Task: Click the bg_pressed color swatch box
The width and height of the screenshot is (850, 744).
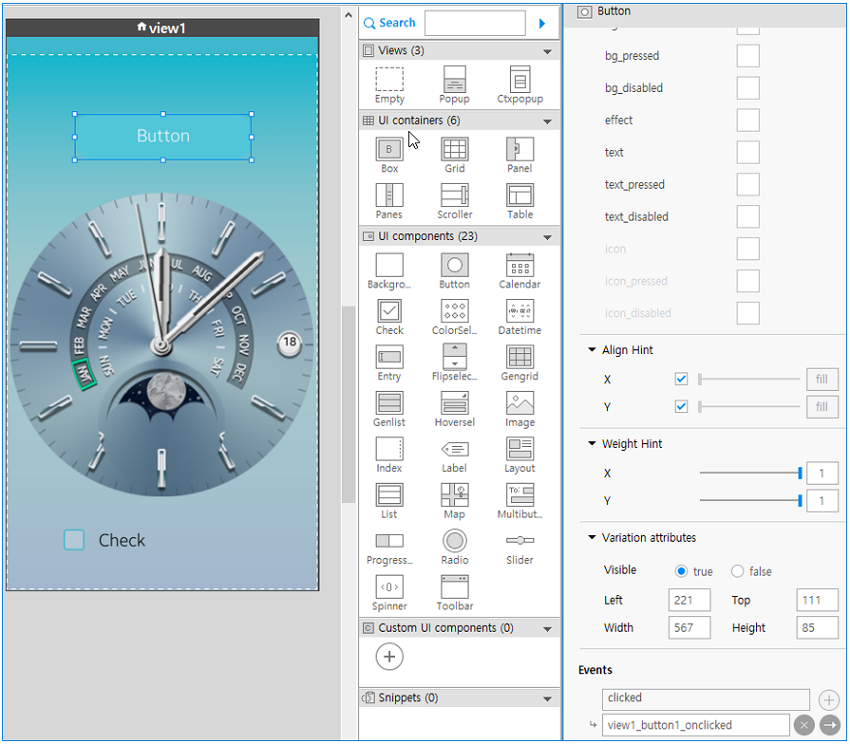Action: (x=748, y=56)
